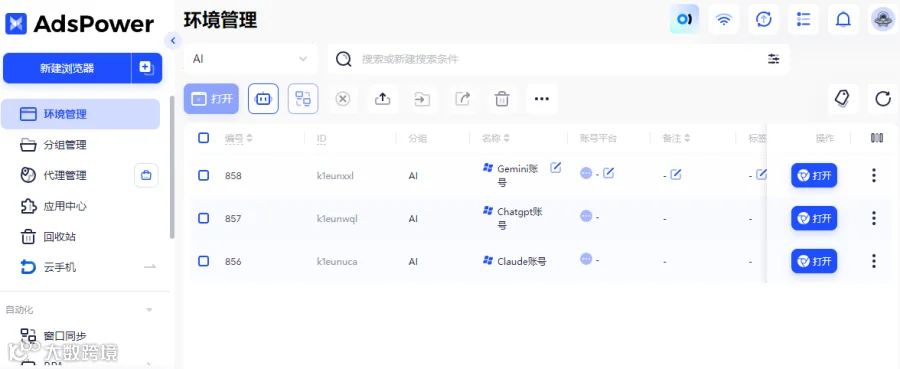Image resolution: width=900 pixels, height=369 pixels.
Task: Check the checkbox for profile 858
Action: [x=203, y=175]
